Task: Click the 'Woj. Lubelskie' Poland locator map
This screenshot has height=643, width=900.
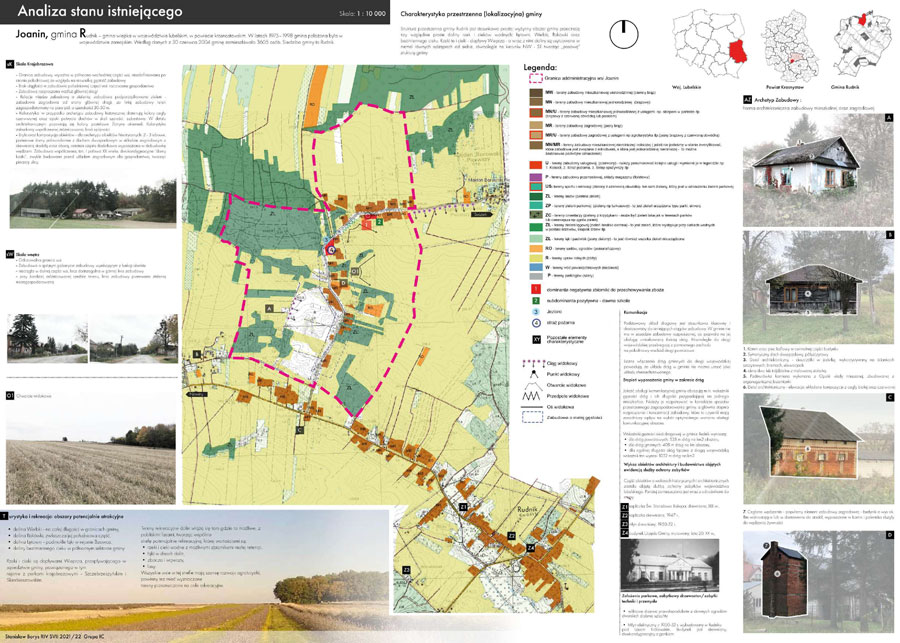Action: coord(714,40)
